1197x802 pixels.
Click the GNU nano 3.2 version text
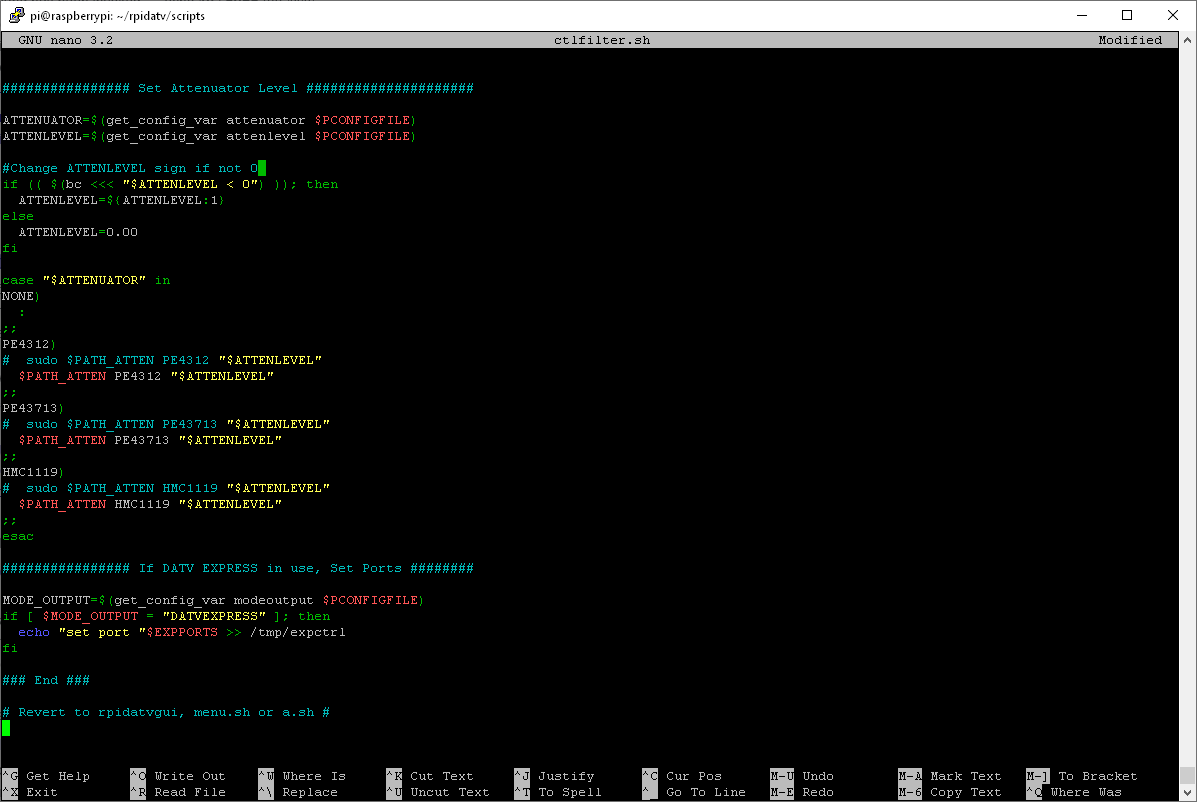66,40
